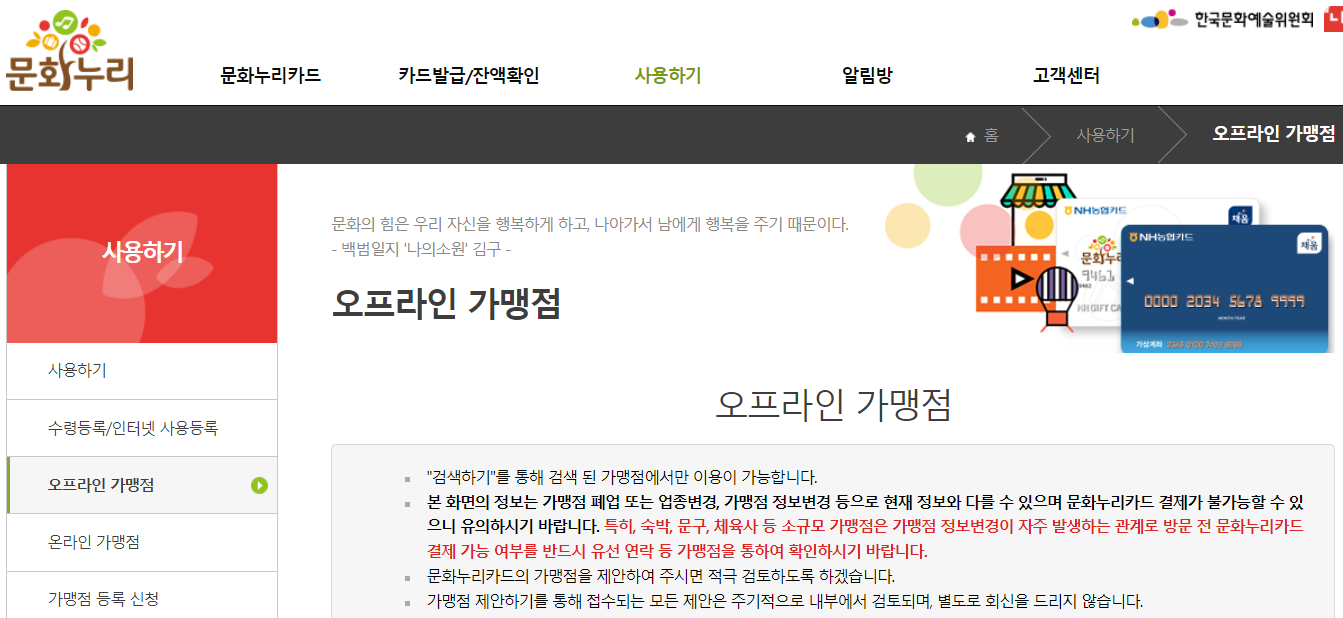Click the red 사용하기 sidebar header
The width and height of the screenshot is (1343, 618).
click(141, 252)
